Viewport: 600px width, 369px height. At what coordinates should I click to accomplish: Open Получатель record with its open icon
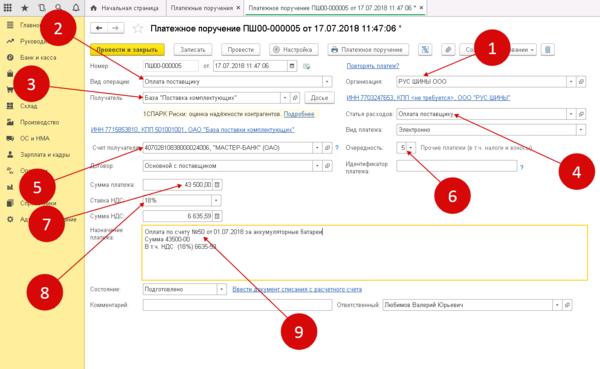point(295,98)
